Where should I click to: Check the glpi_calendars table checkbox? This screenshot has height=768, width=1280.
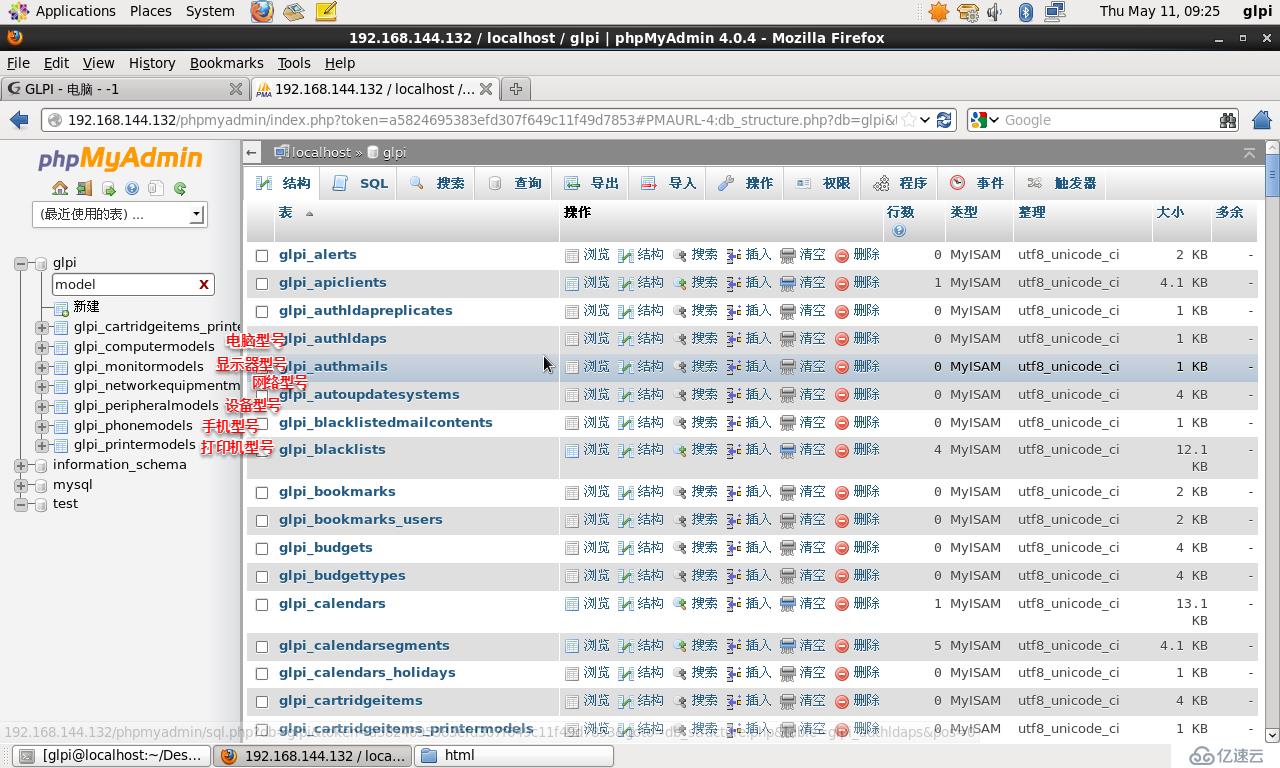(262, 605)
